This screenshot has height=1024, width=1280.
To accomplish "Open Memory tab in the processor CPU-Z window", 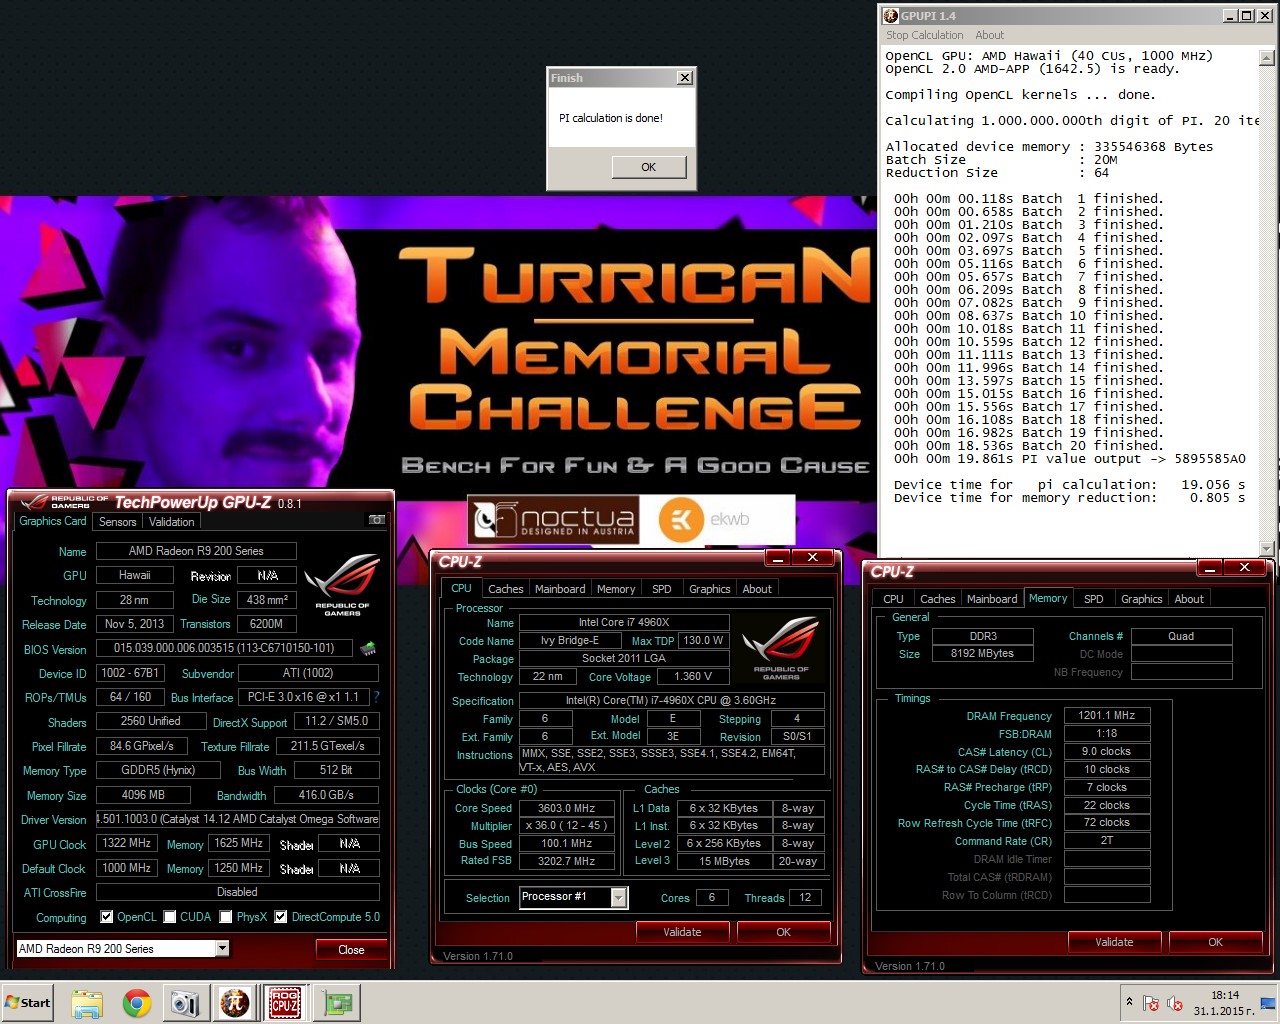I will (616, 589).
